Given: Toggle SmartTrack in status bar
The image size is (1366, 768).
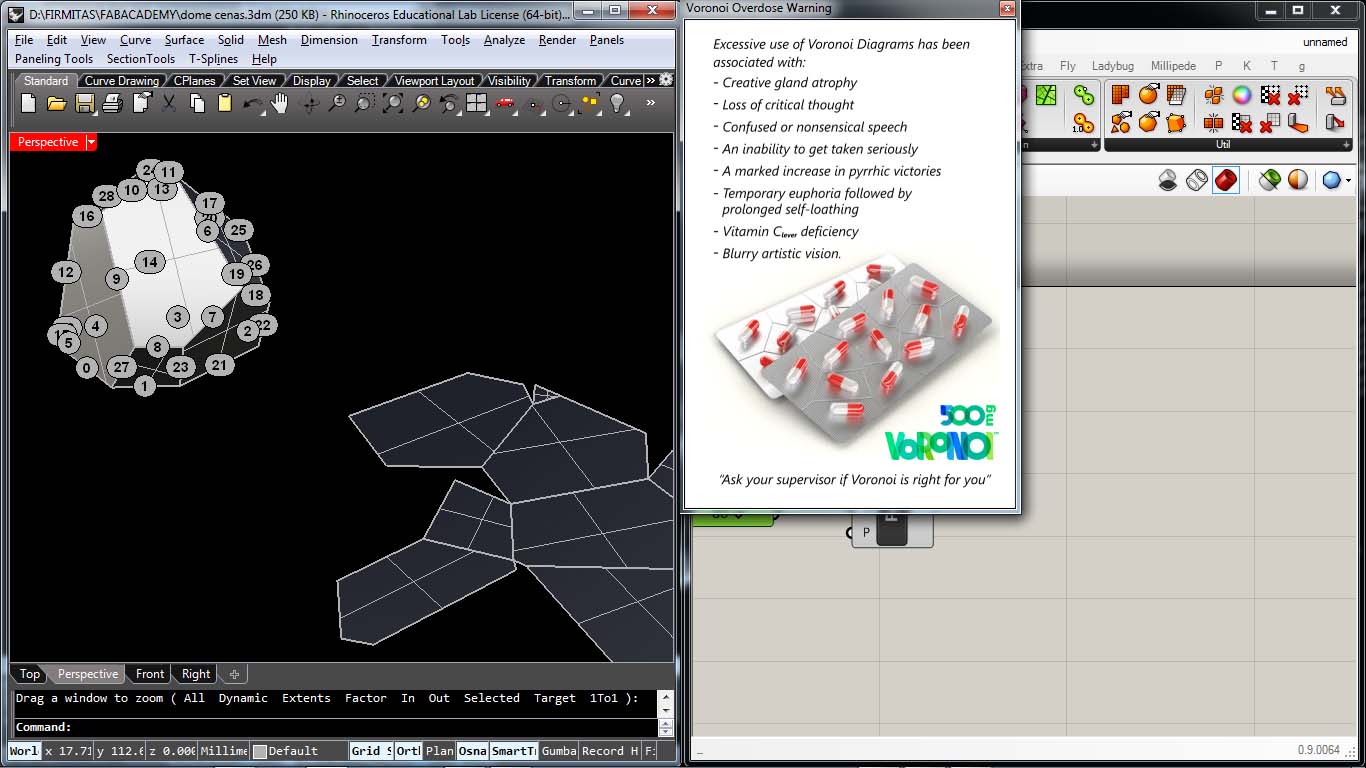Looking at the screenshot, I should click(x=514, y=751).
